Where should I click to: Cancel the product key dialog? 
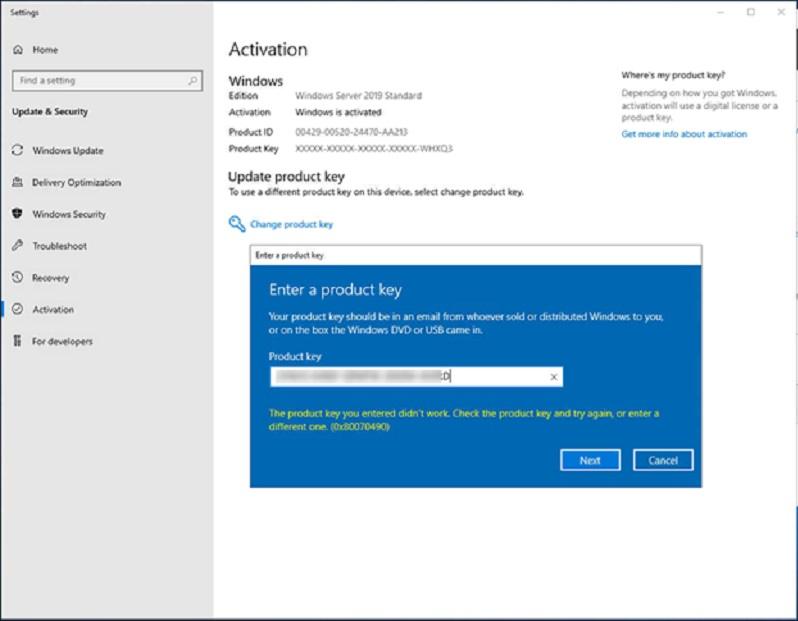(x=663, y=460)
